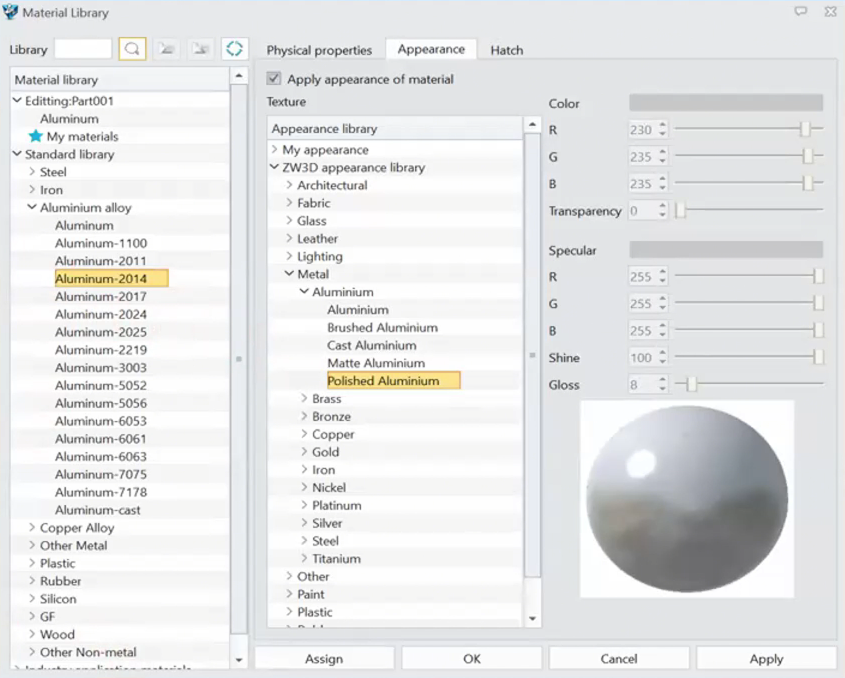Screen dimensions: 845x678
Task: Click the chat bubble icon in title bar
Action: (x=800, y=12)
